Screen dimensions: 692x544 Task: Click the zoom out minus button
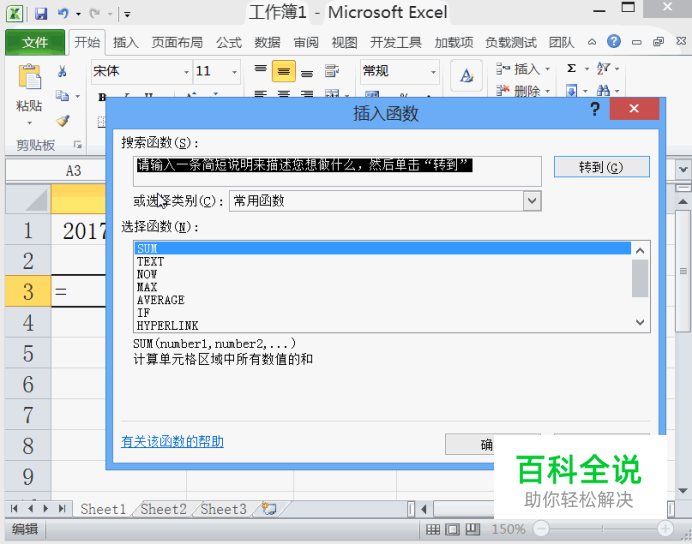pyautogui.click(x=541, y=528)
